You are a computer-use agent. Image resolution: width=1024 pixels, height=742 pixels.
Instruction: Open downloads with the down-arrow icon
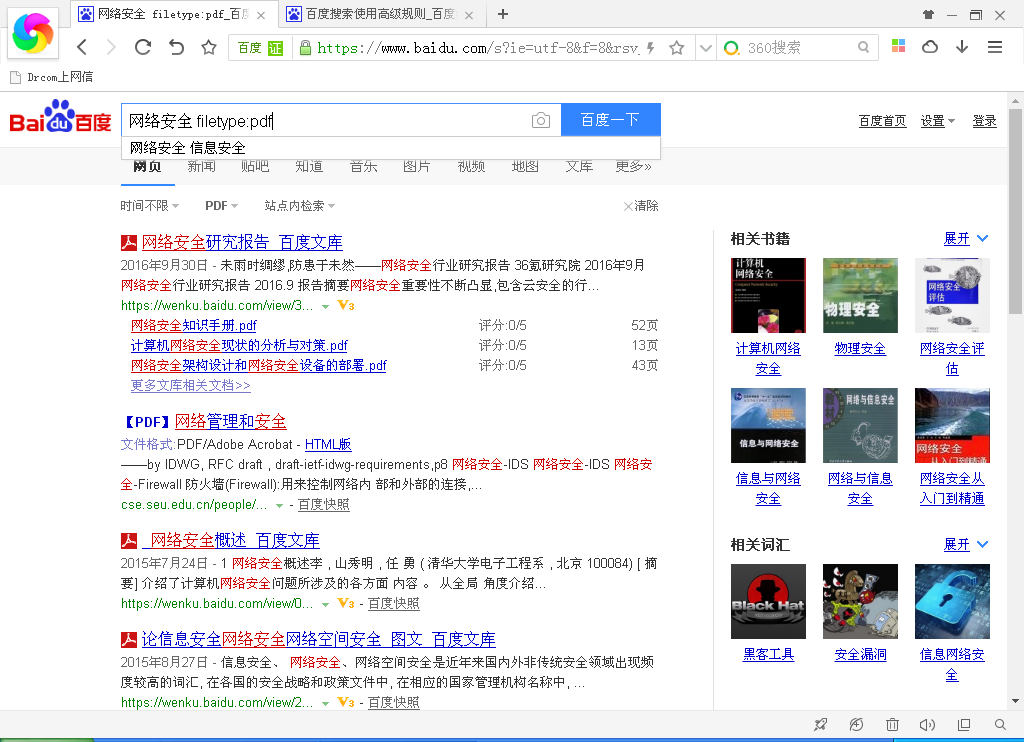pos(962,46)
